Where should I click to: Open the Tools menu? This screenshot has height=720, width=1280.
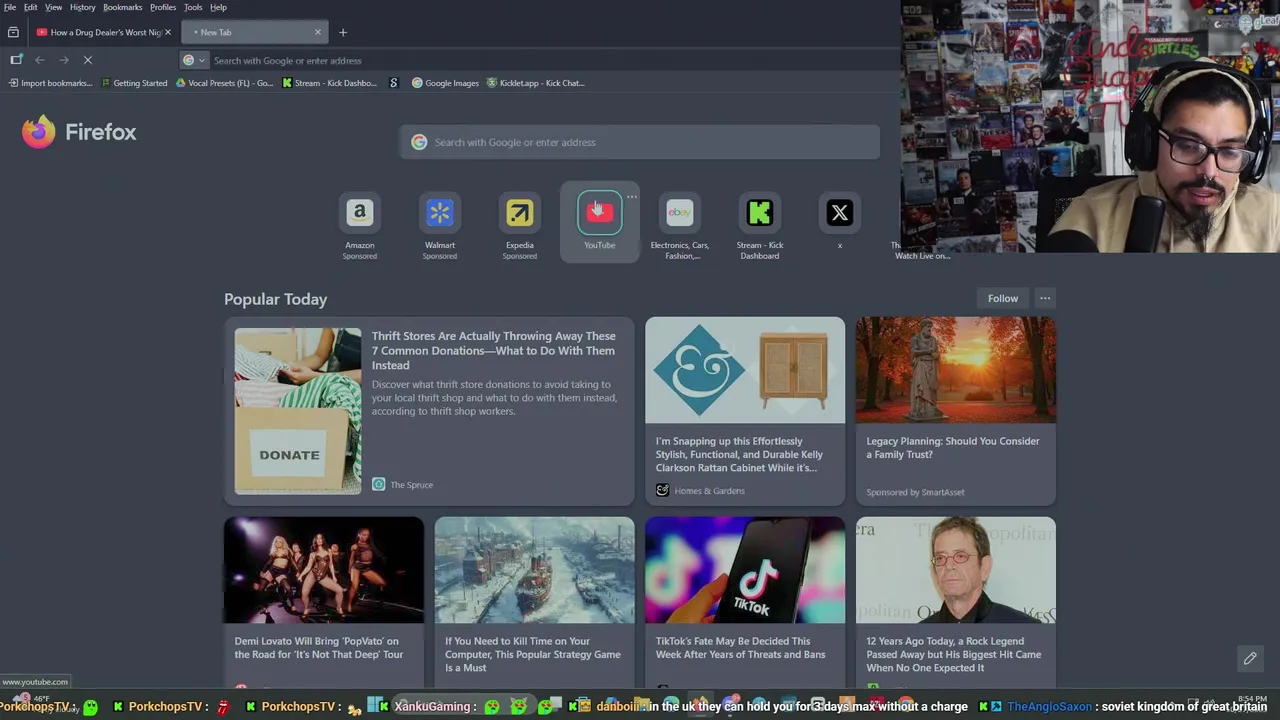point(193,7)
